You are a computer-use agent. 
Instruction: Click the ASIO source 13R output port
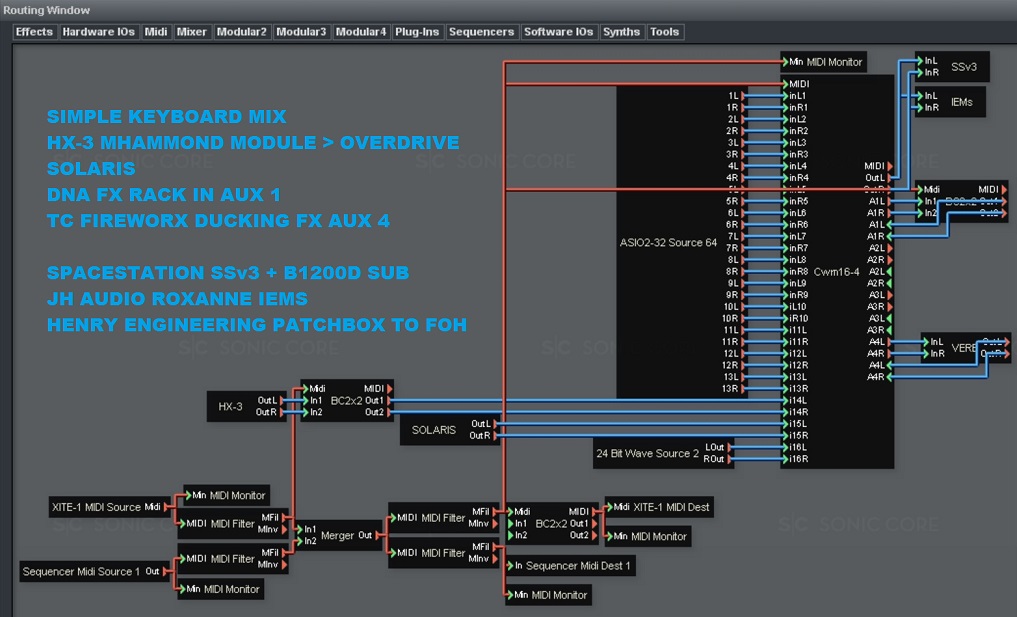click(743, 389)
